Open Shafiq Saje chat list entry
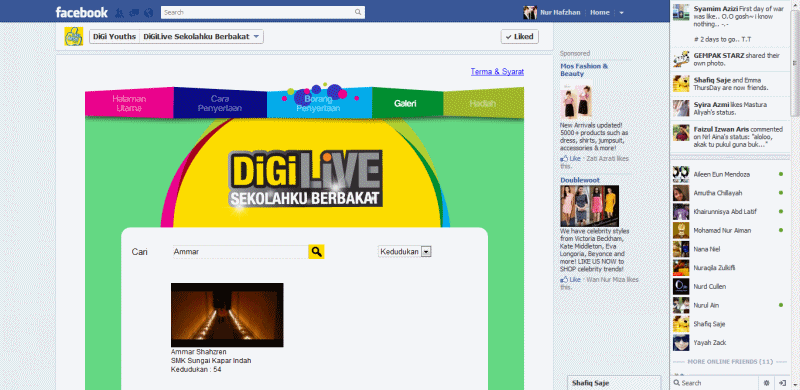The height and width of the screenshot is (390, 800). click(x=731, y=324)
